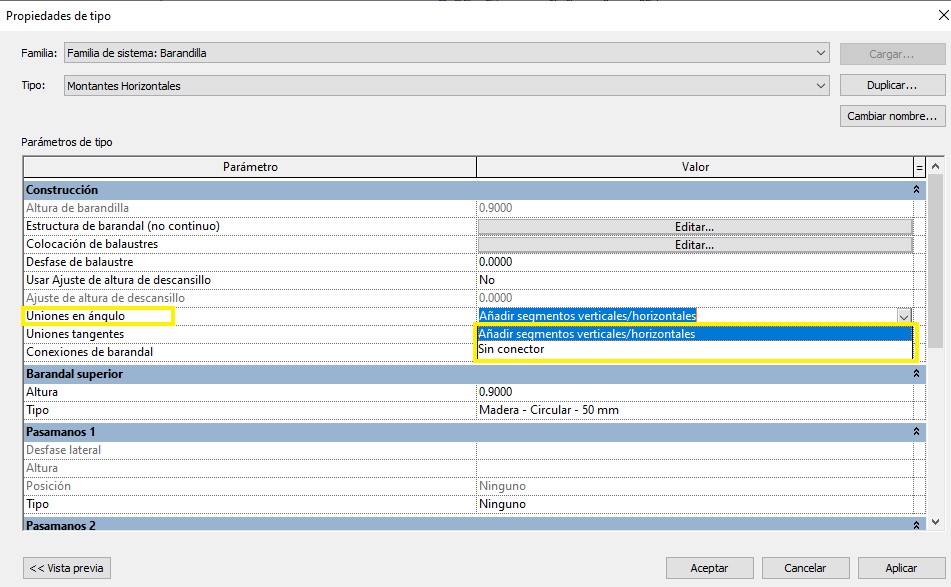
Task: Edit Colocación de balaustres
Action: tap(694, 245)
